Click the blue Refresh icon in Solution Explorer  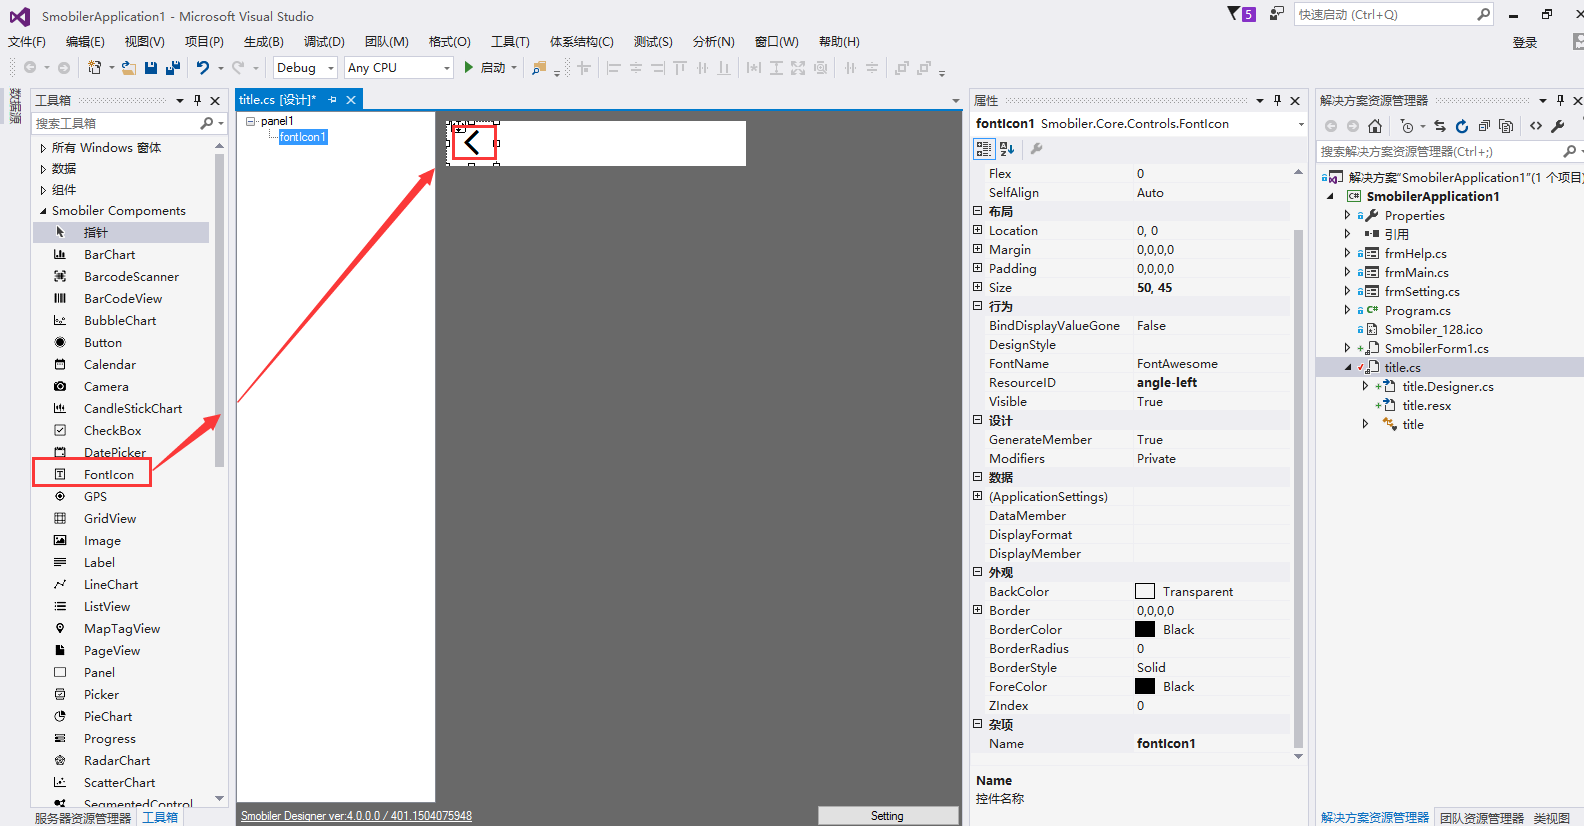tap(1462, 126)
